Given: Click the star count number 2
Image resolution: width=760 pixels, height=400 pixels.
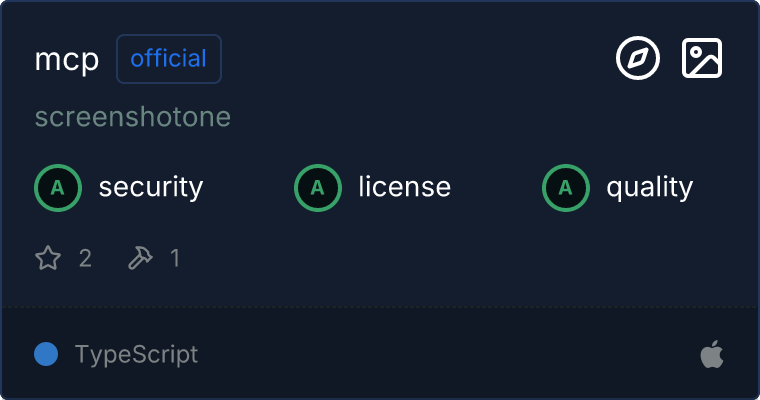Looking at the screenshot, I should [85, 259].
